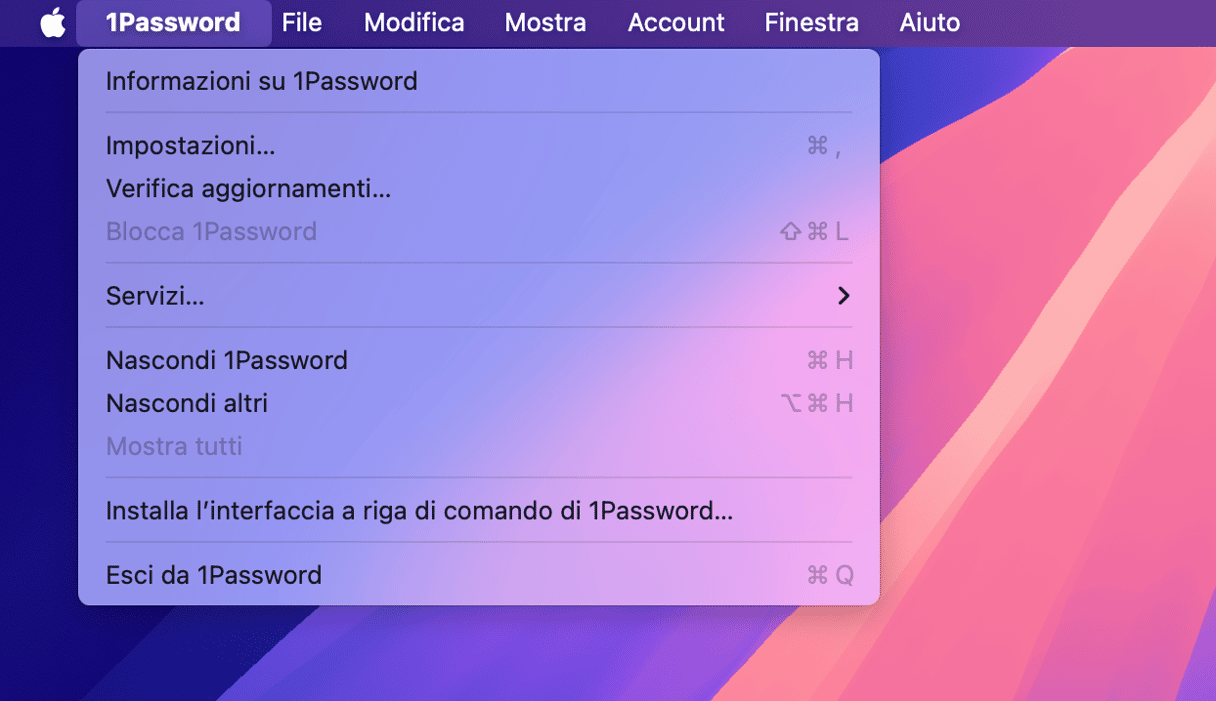Screen dimensions: 1216x701
Task: Select Nascondi 1Password
Action: point(227,360)
